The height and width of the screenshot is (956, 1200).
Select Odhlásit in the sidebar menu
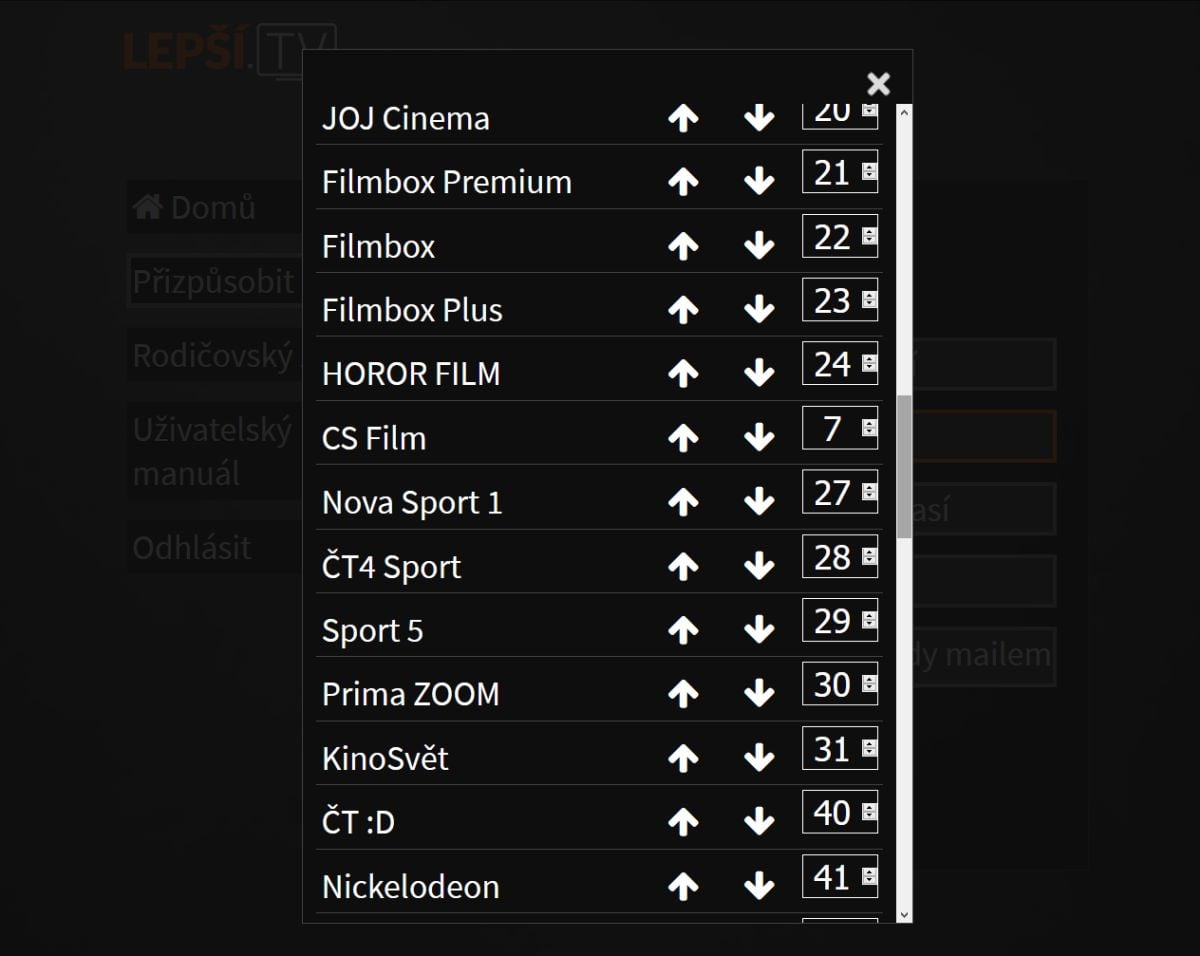coord(192,548)
